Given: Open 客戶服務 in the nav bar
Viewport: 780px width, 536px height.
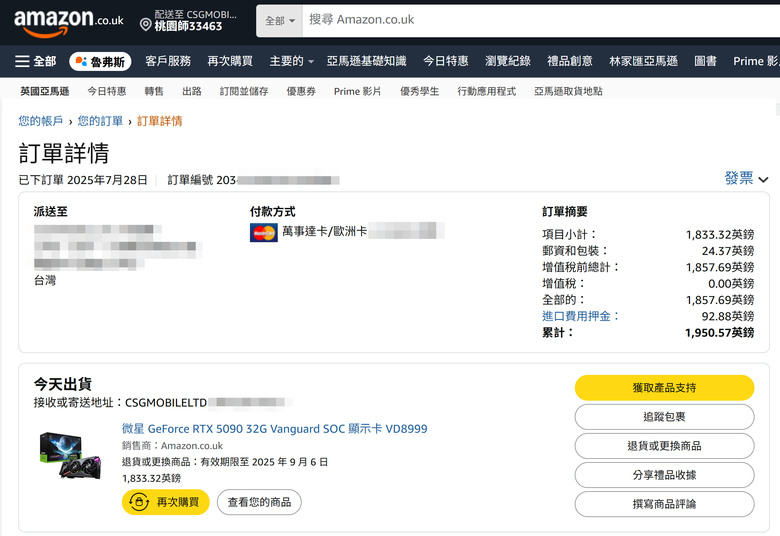Looking at the screenshot, I should point(168,61).
